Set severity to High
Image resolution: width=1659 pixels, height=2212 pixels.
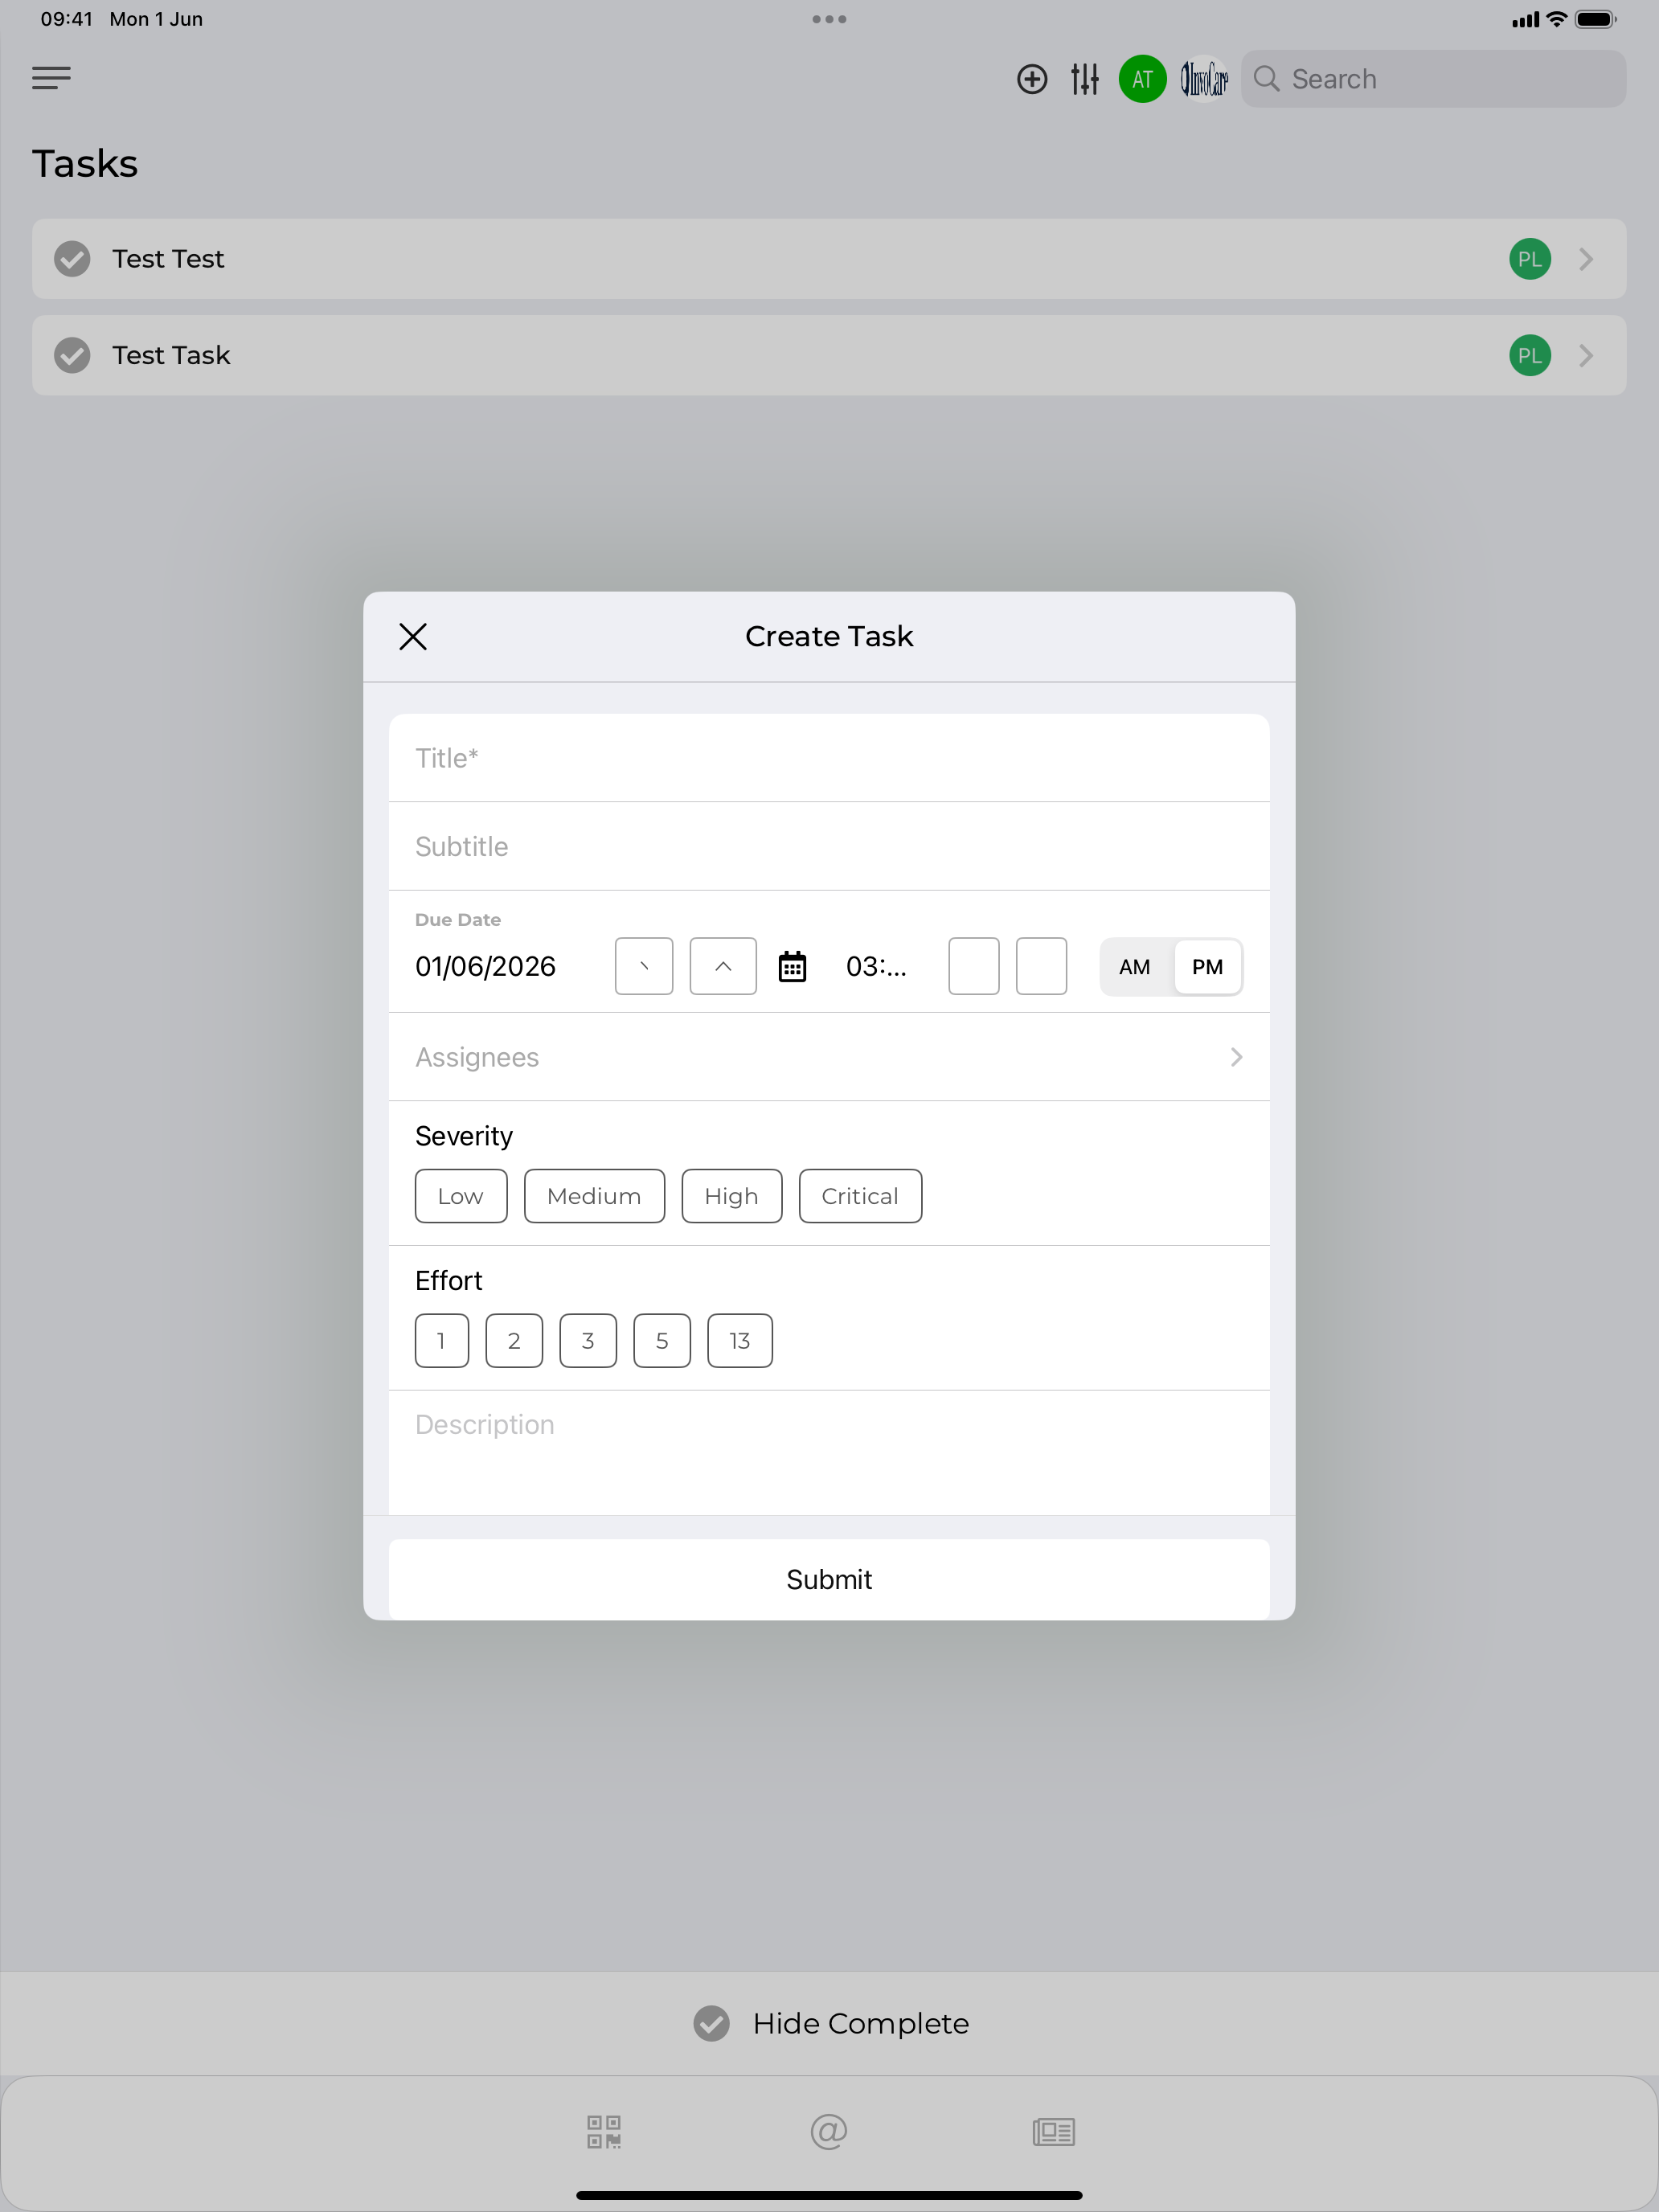click(x=732, y=1196)
